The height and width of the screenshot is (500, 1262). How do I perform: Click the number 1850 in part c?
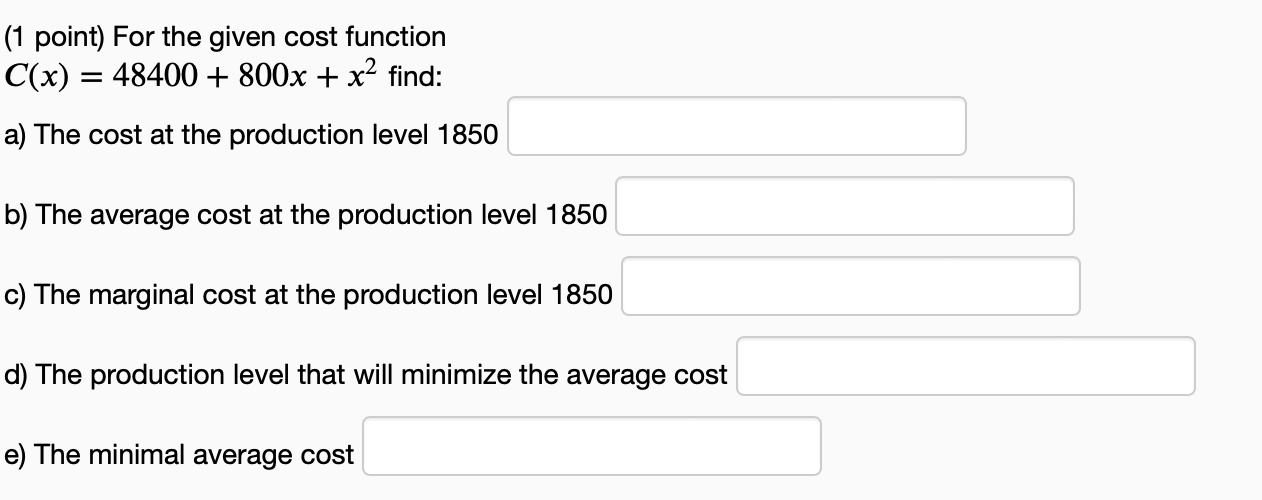[x=583, y=296]
